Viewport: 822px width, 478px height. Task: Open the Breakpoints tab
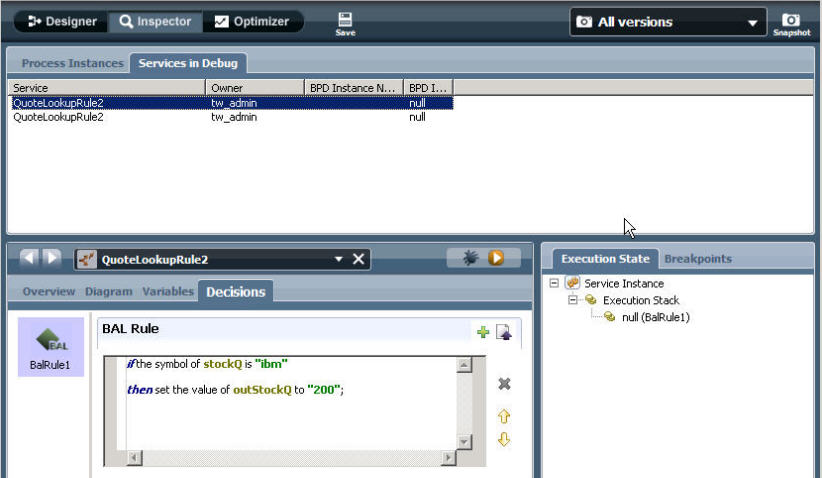coord(698,259)
